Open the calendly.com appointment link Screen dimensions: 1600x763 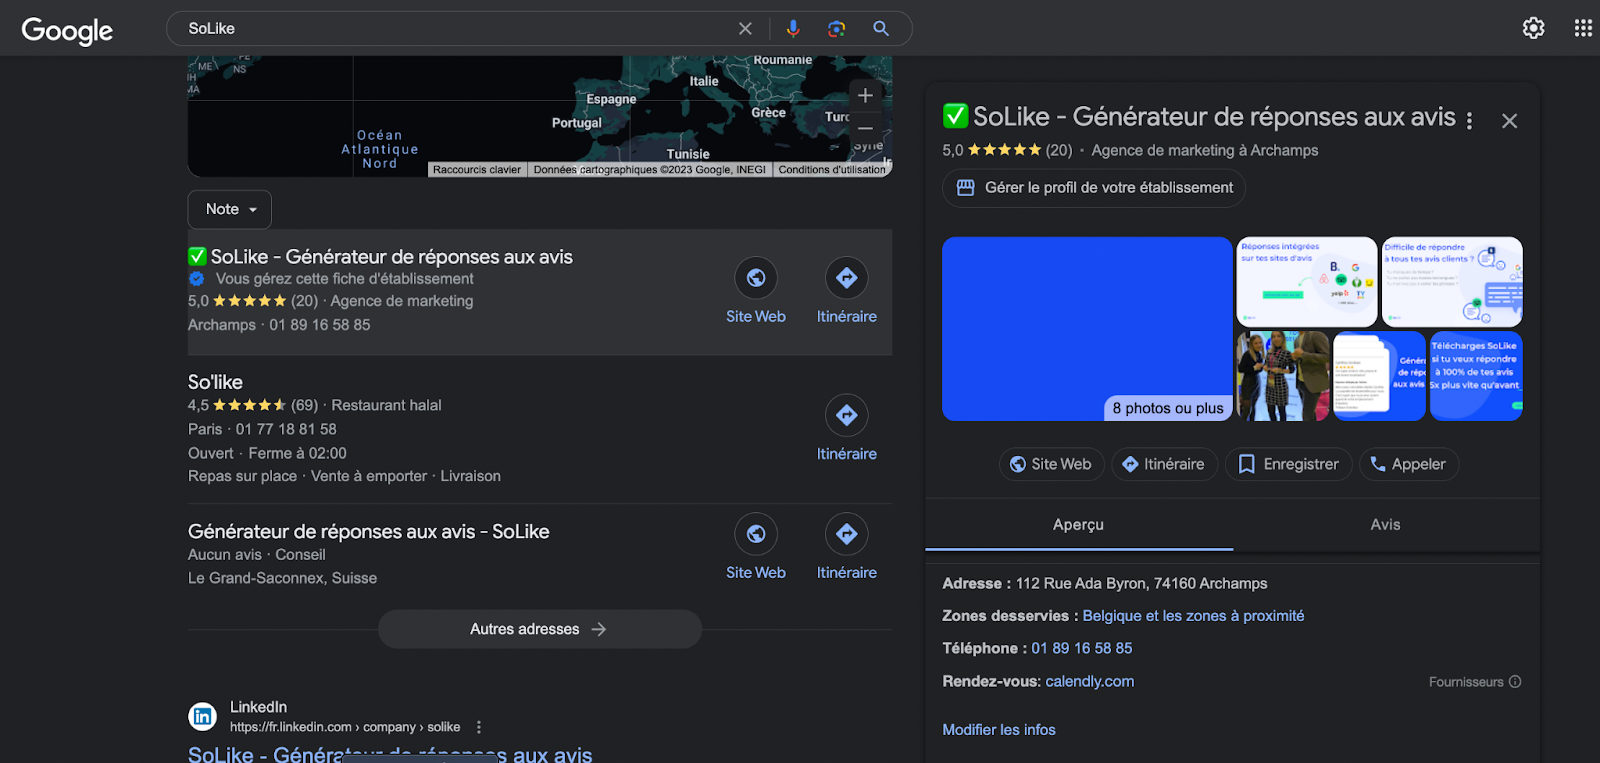coord(1089,681)
